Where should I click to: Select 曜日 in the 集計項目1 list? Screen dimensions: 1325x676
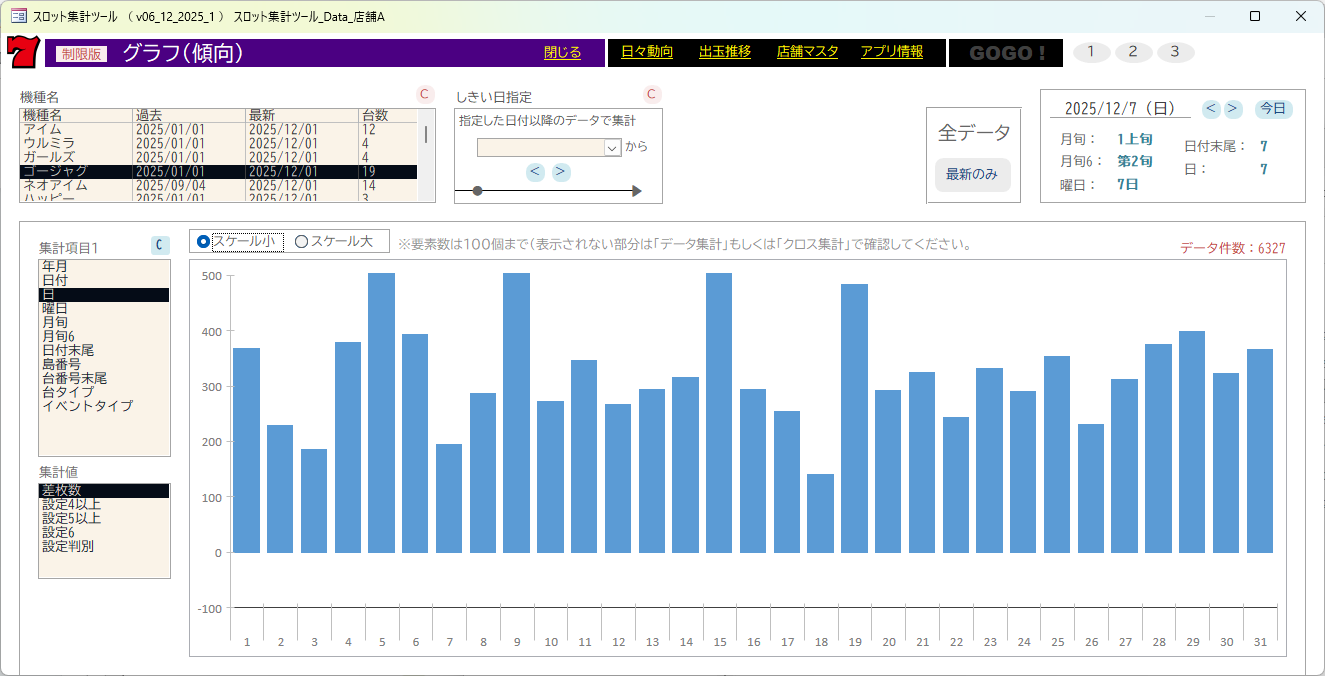(55, 309)
